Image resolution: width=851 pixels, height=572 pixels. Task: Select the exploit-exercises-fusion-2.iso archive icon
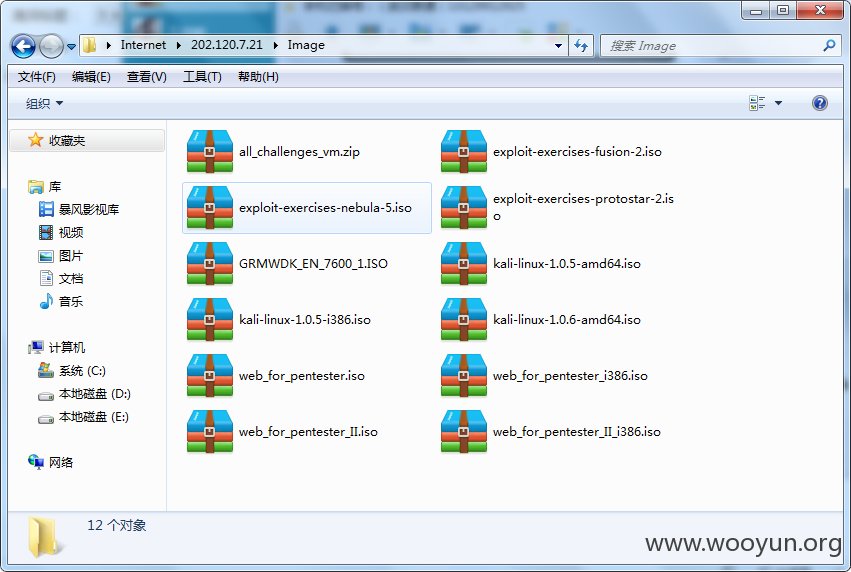tap(464, 152)
